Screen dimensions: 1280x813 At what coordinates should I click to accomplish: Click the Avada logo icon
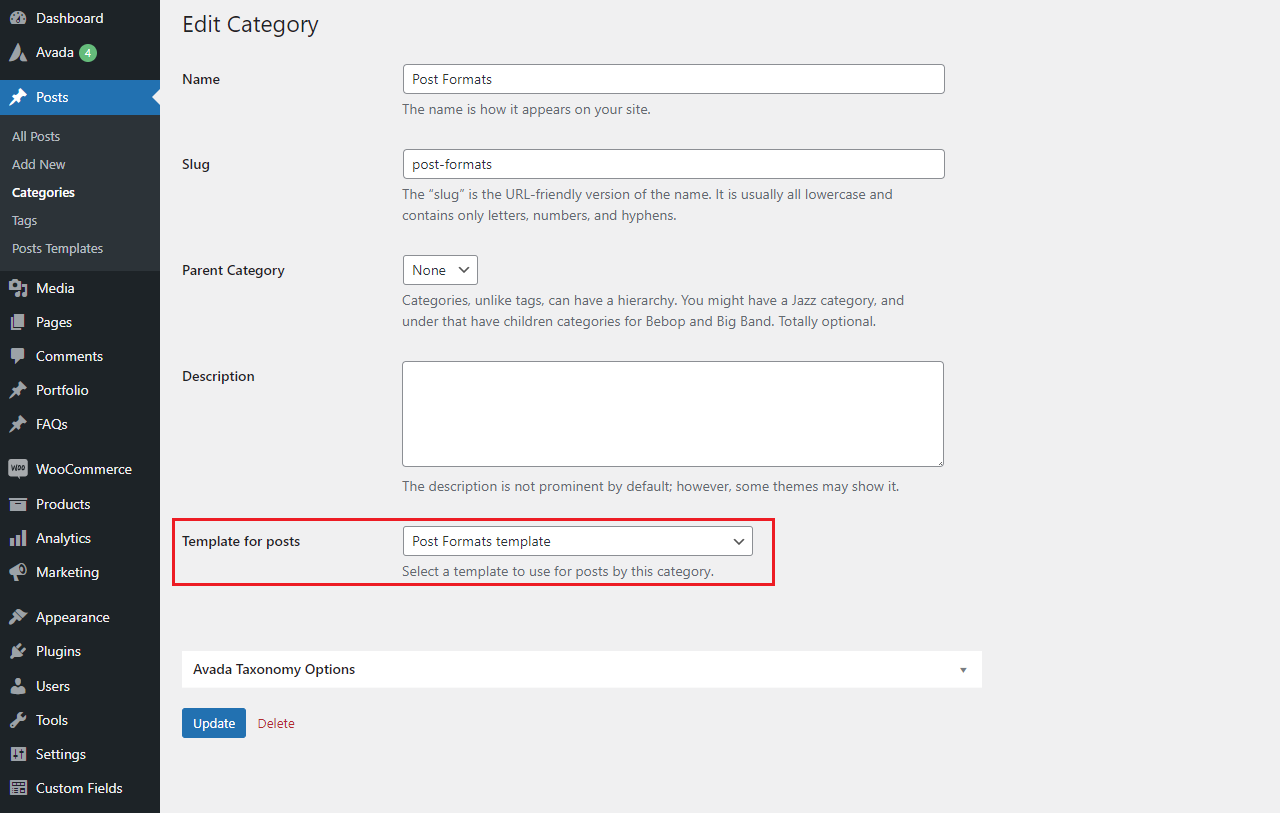[x=18, y=52]
